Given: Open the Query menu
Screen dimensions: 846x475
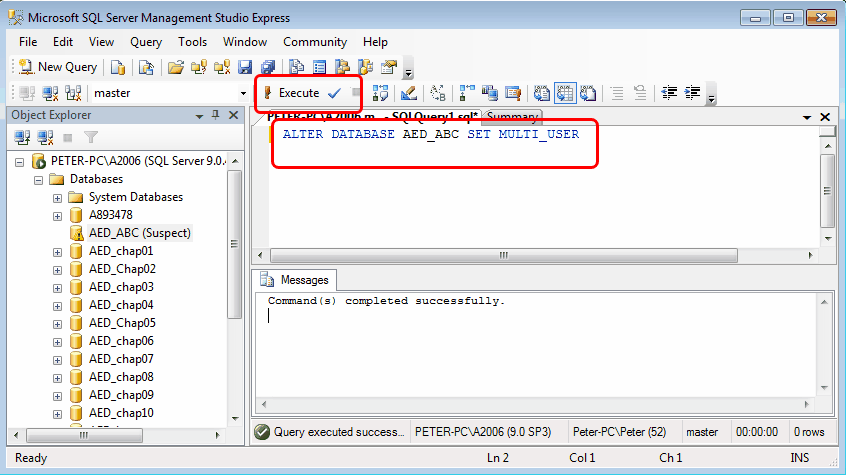Looking at the screenshot, I should [146, 42].
